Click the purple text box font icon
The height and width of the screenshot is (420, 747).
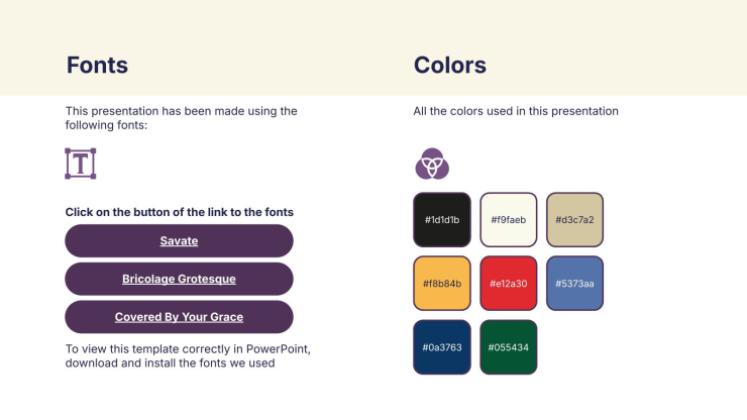point(80,163)
